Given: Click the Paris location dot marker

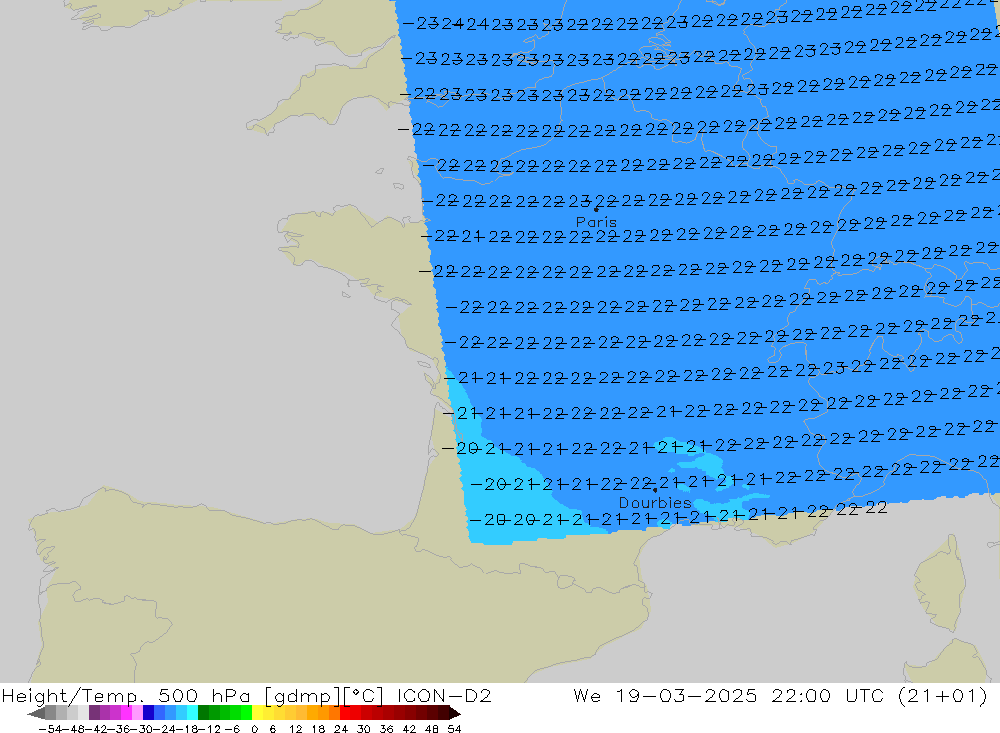Looking at the screenshot, I should pyautogui.click(x=596, y=209).
